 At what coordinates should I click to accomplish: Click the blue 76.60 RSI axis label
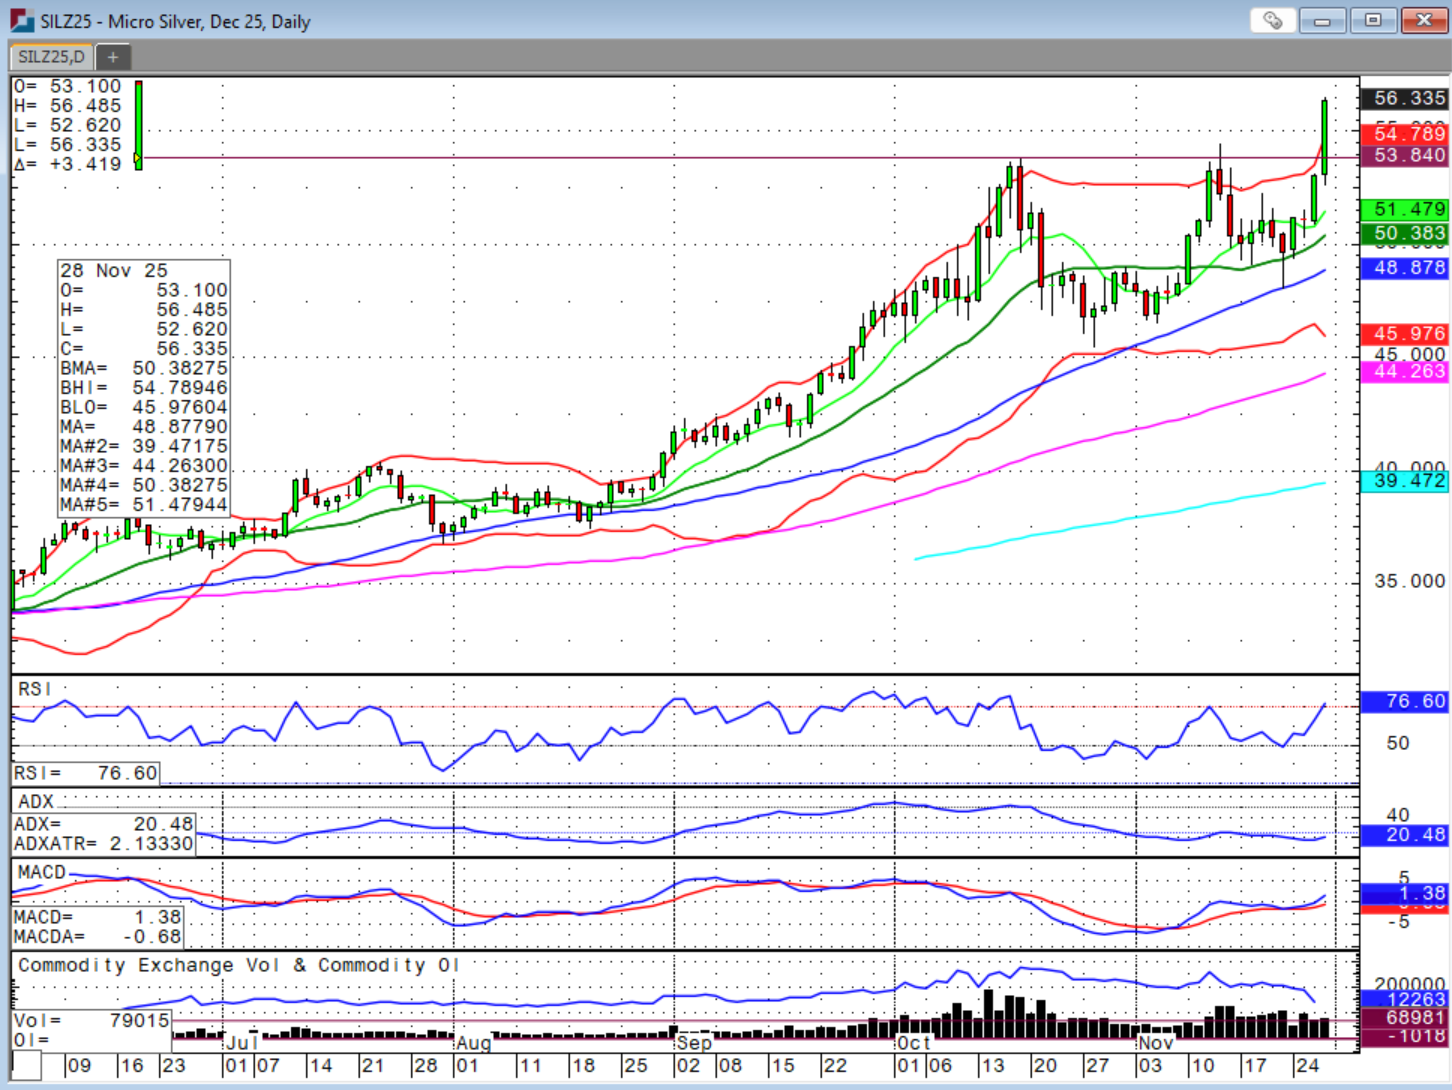coord(1405,702)
